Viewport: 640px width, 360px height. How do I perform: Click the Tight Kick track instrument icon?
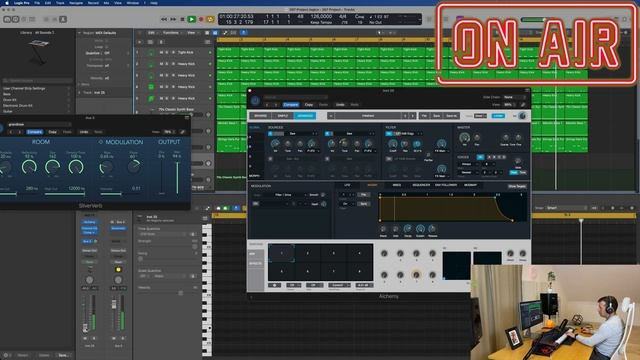[x=151, y=53]
